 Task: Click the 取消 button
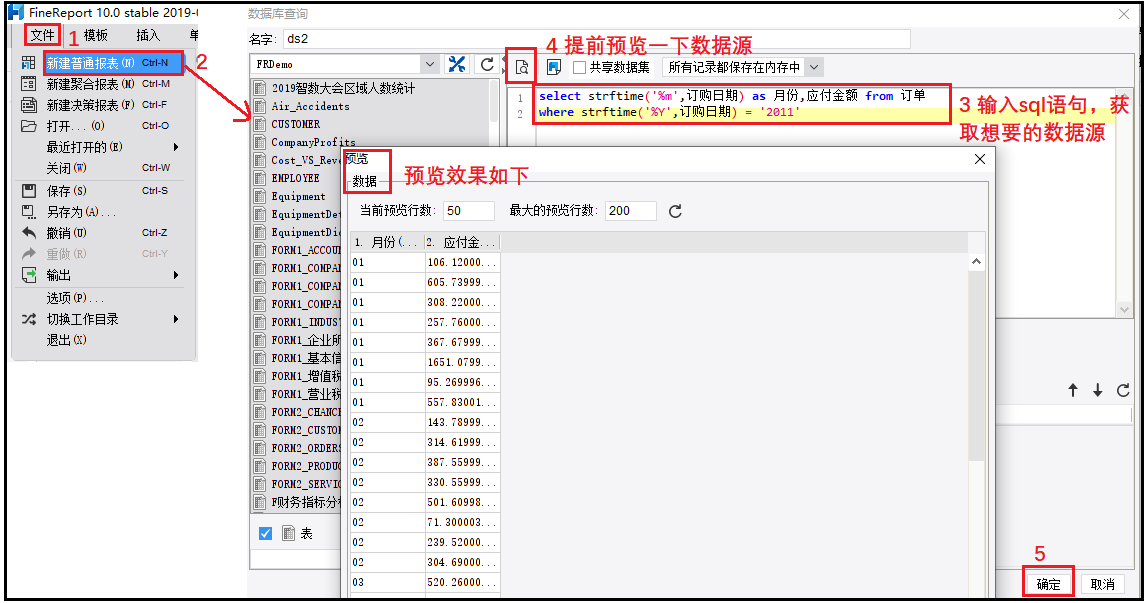click(1102, 584)
